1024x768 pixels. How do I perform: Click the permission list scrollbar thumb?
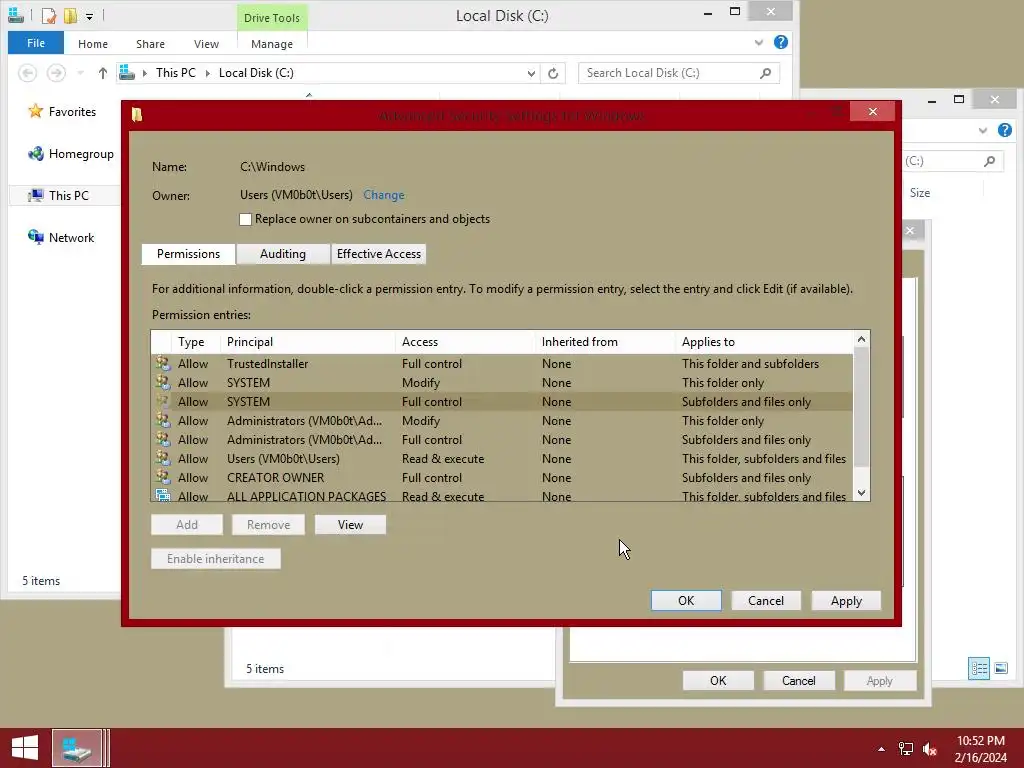pos(861,407)
